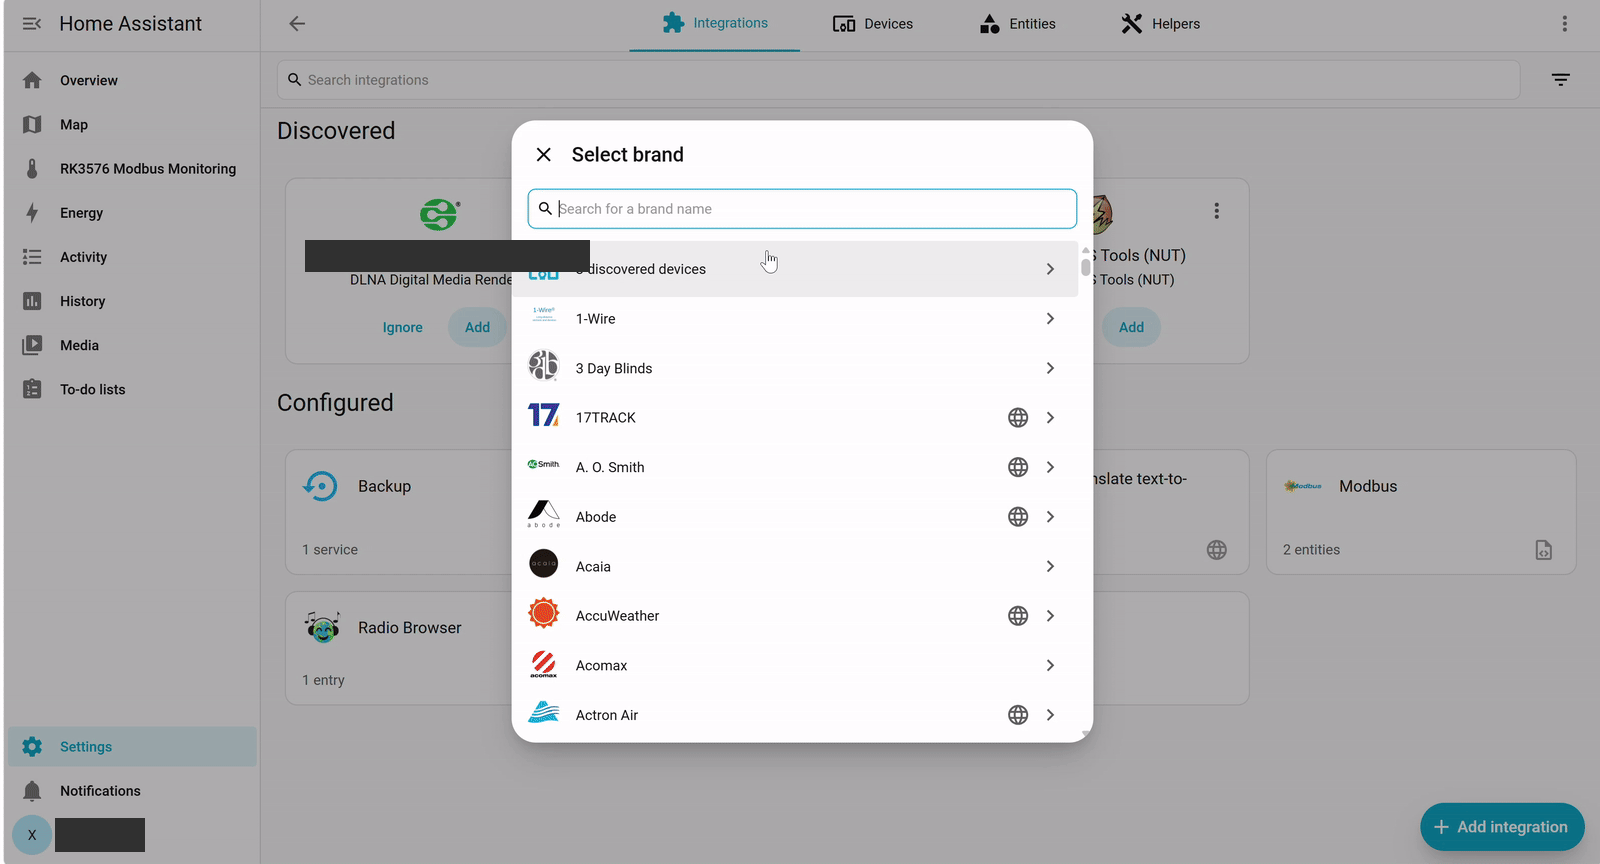Click 17TRACK cloud globe icon

tap(1018, 418)
